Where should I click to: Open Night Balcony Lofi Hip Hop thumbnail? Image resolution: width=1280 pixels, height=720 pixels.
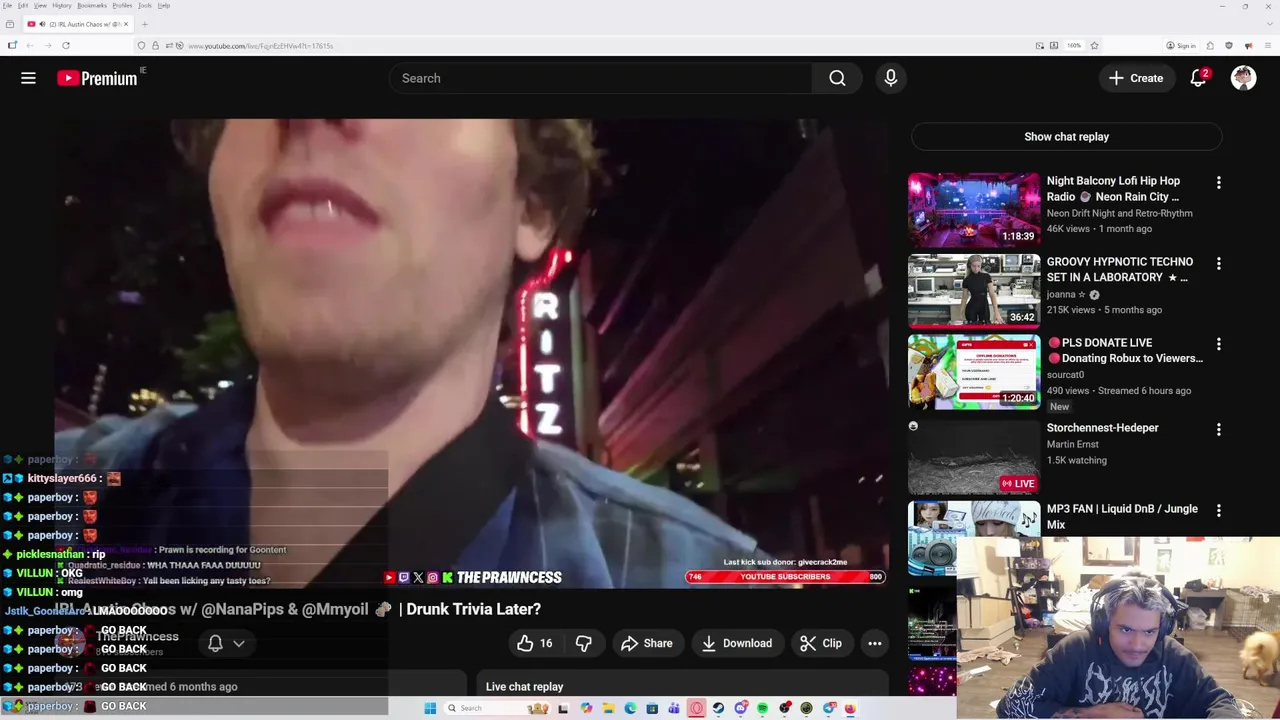click(974, 210)
